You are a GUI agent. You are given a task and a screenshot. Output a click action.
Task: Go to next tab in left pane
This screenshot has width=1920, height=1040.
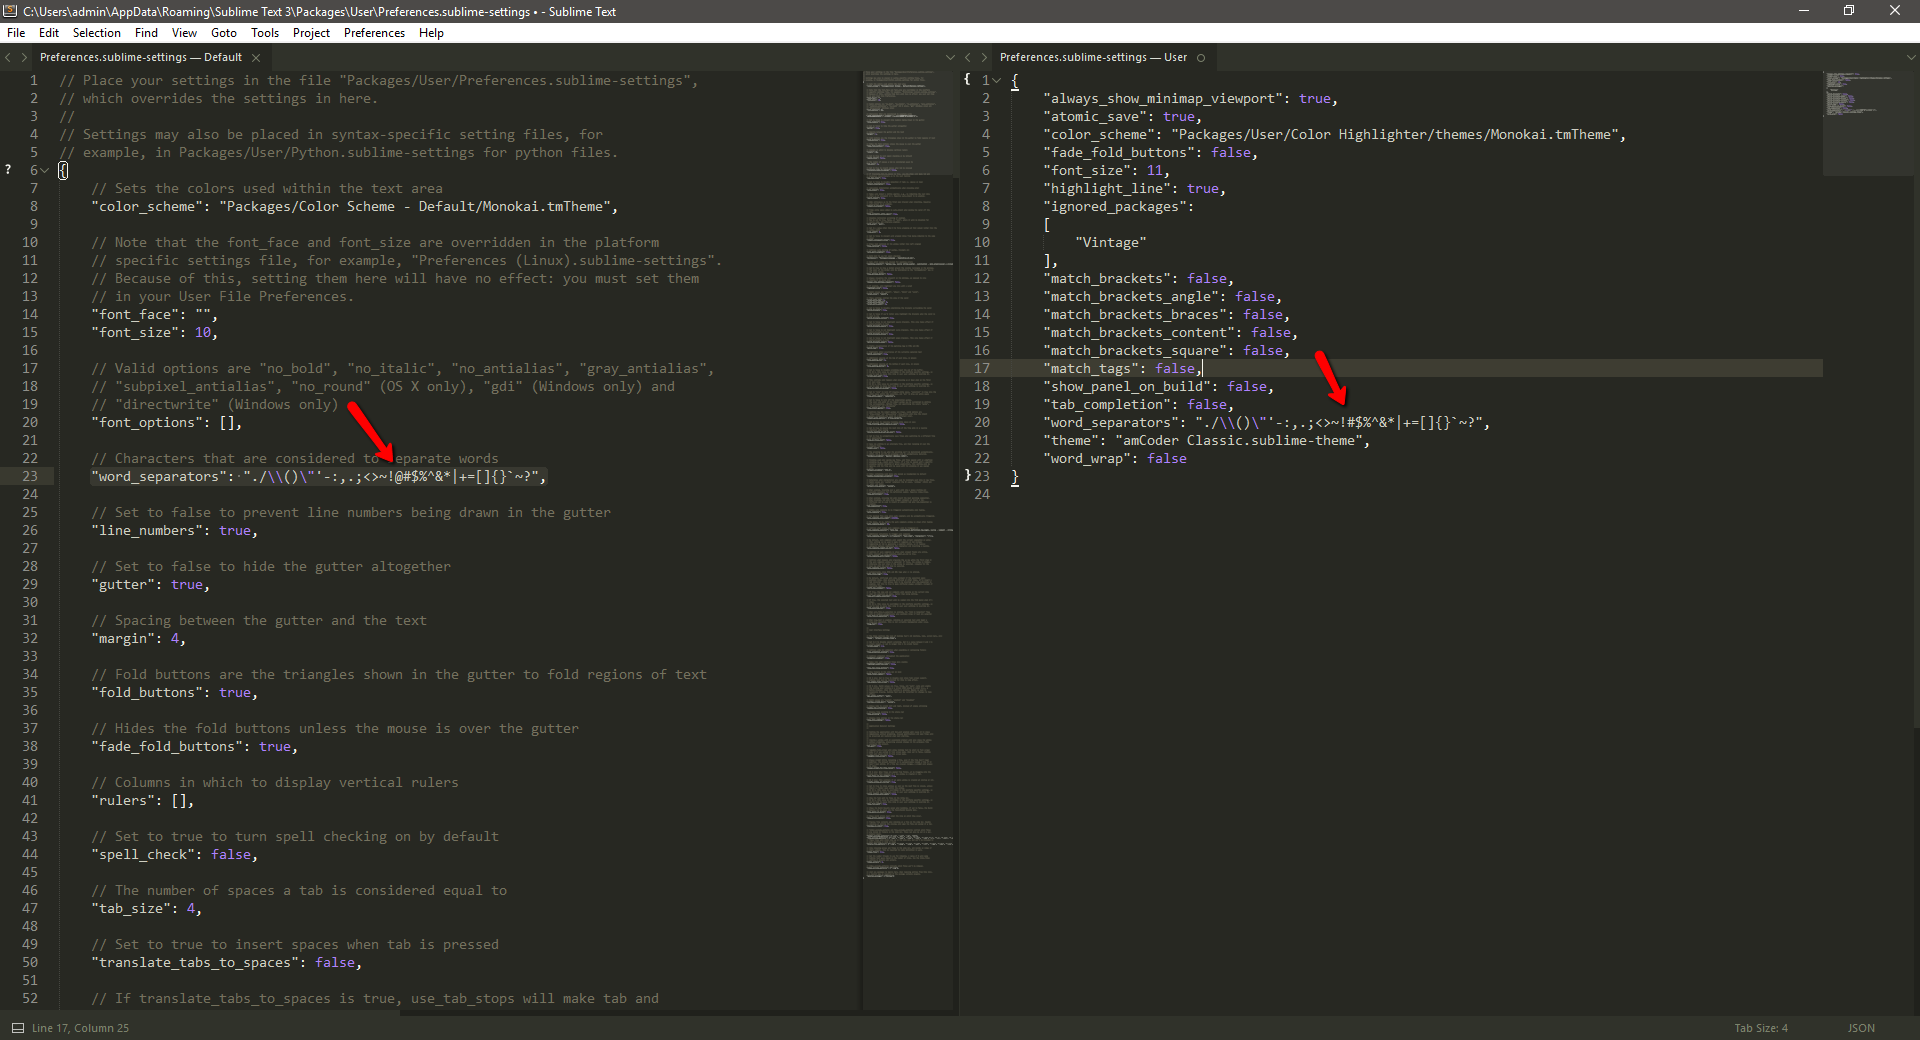24,58
